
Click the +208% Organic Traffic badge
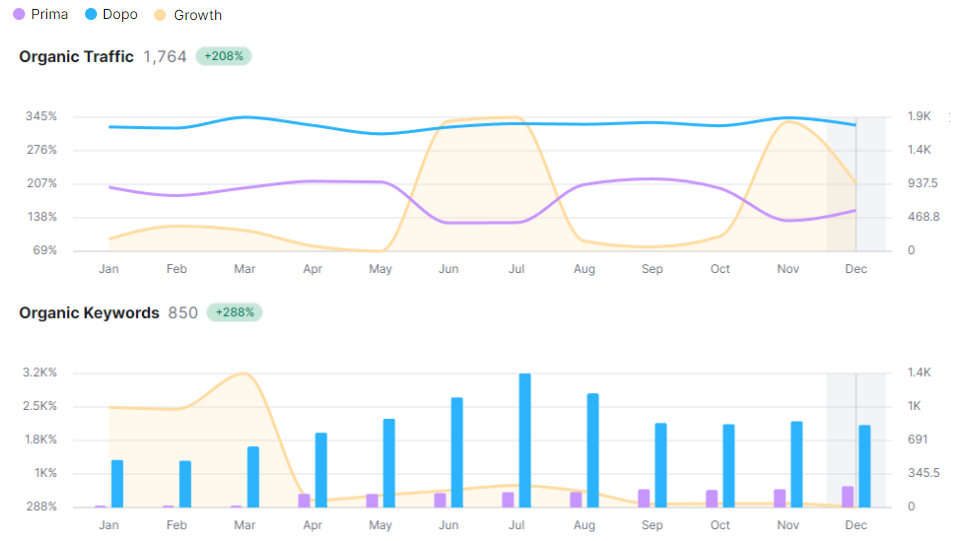click(224, 57)
